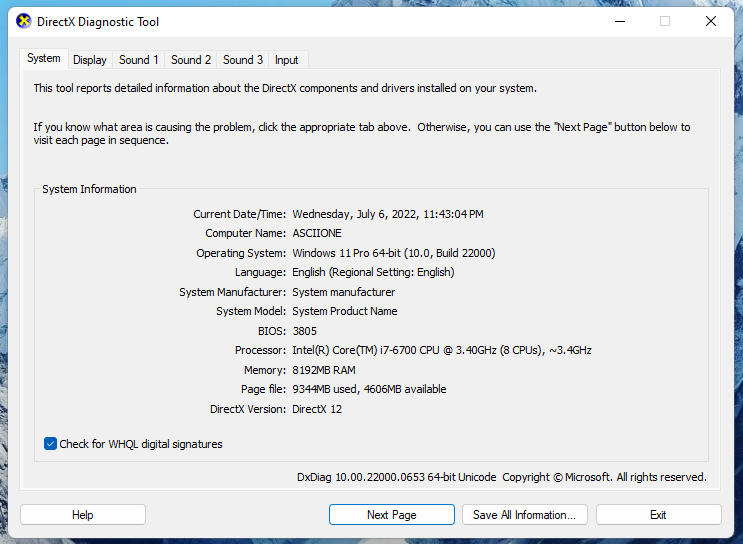This screenshot has height=544, width=743.
Task: Switch to the Display tab
Action: pos(90,60)
